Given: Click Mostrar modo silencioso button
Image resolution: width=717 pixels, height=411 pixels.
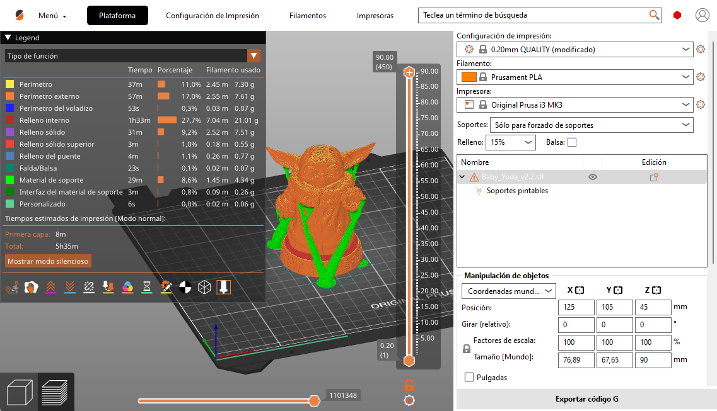Looking at the screenshot, I should pyautogui.click(x=49, y=260).
